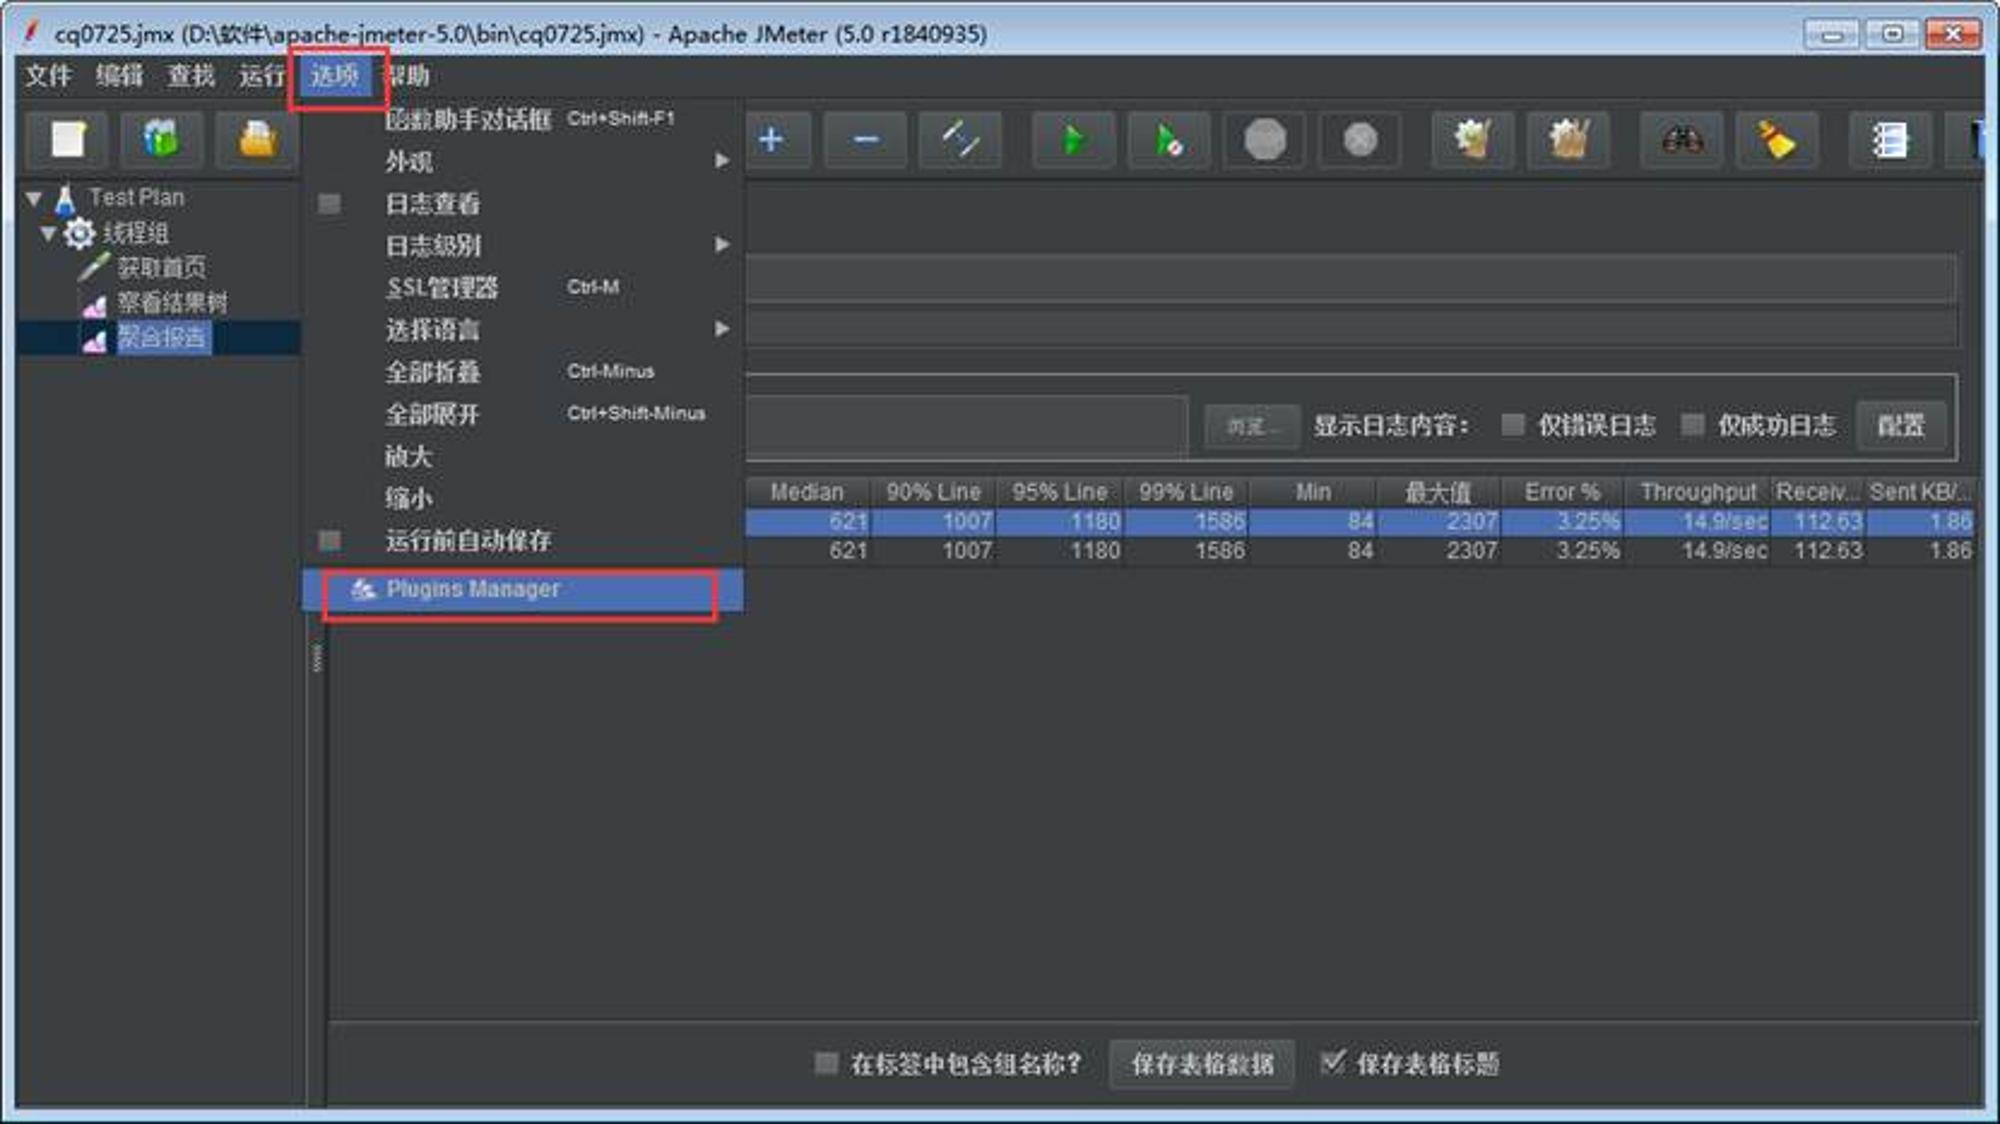Open the 文件 menu
The height and width of the screenshot is (1124, 2000).
tap(48, 76)
